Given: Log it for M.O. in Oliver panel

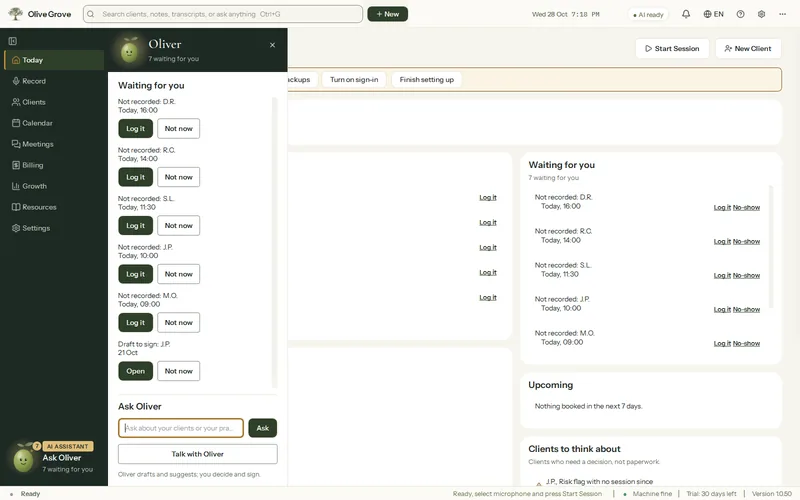Looking at the screenshot, I should 136,322.
